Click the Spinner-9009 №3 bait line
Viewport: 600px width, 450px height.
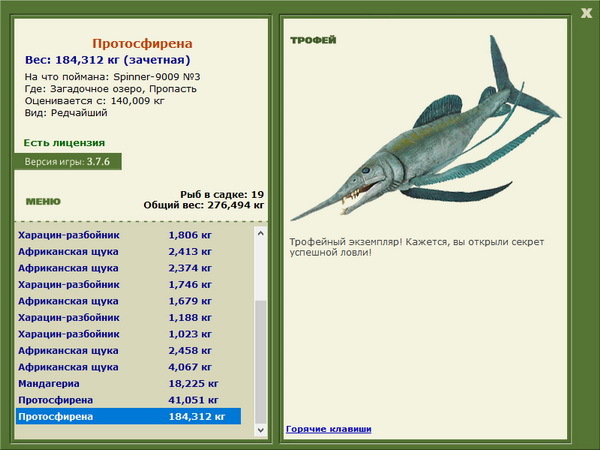(112, 77)
